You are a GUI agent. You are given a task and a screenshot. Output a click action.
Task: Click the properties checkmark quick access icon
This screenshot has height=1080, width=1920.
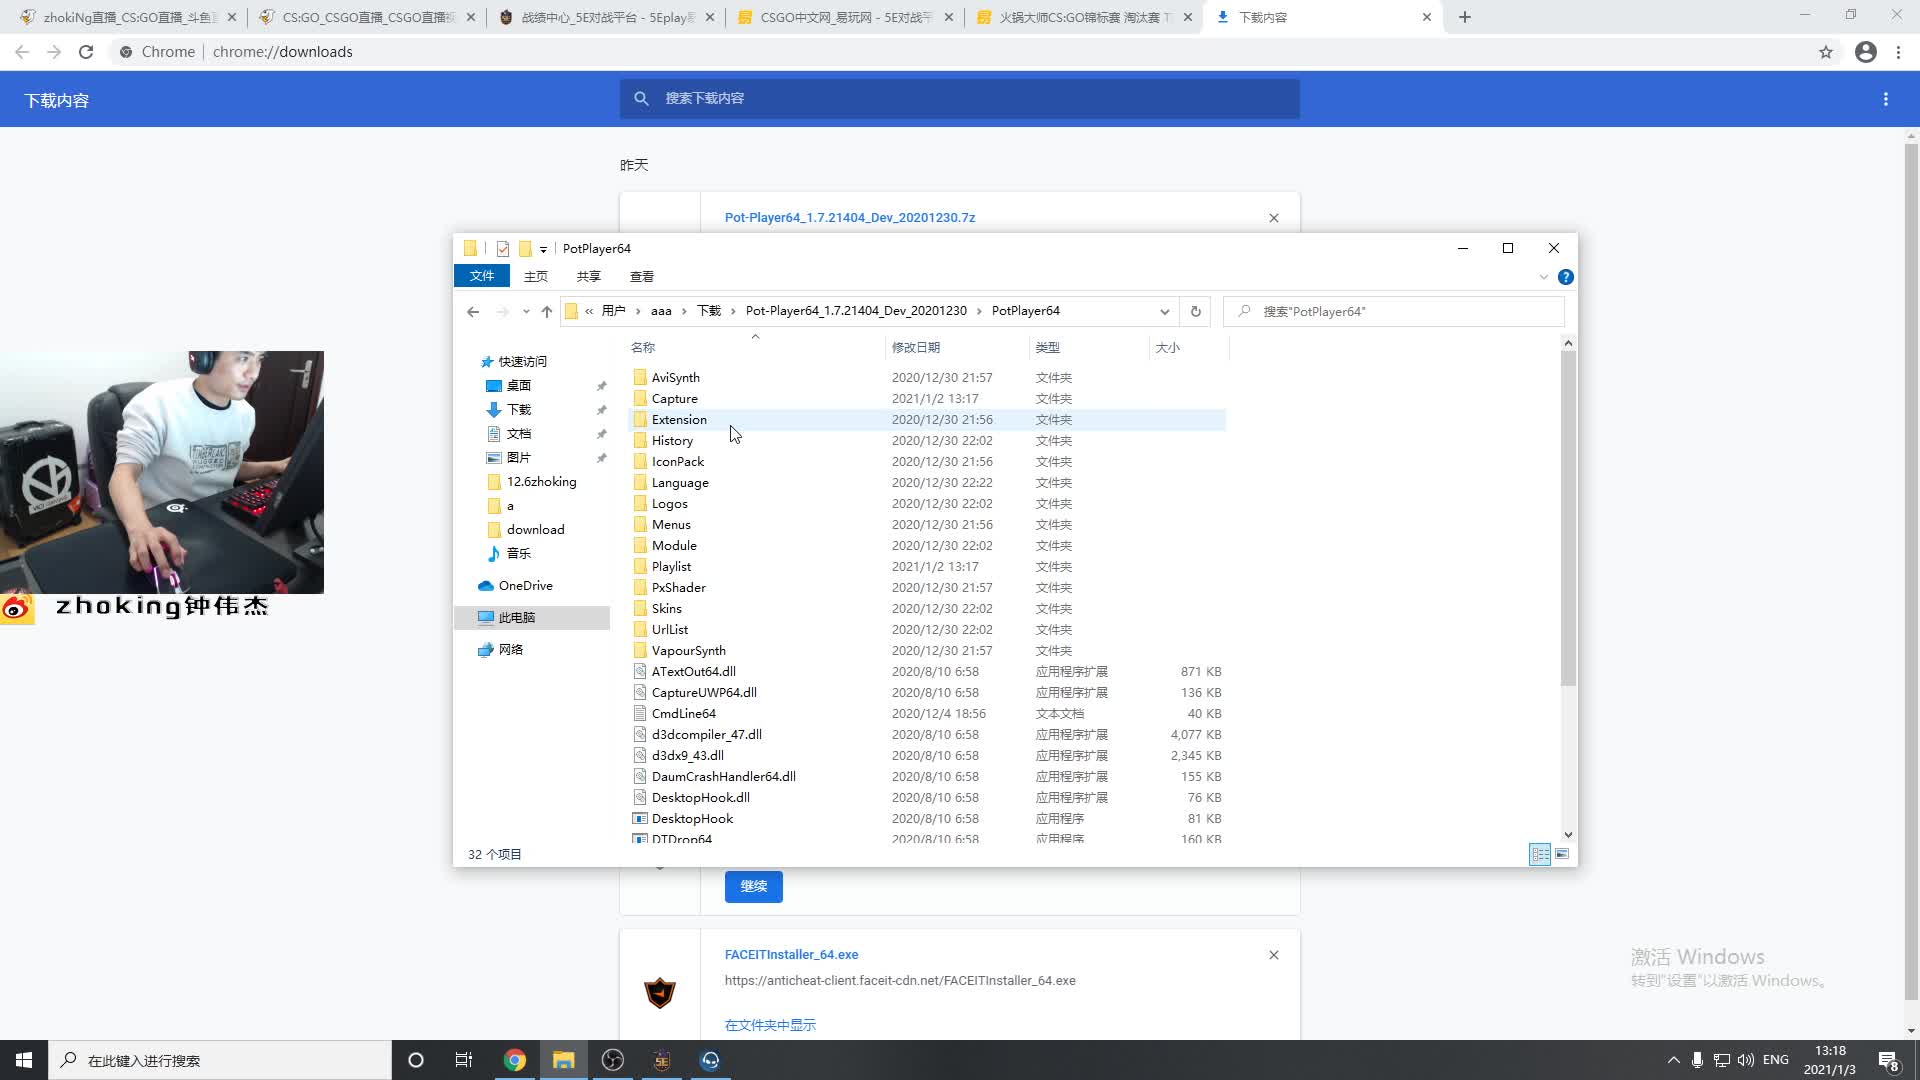pyautogui.click(x=503, y=249)
